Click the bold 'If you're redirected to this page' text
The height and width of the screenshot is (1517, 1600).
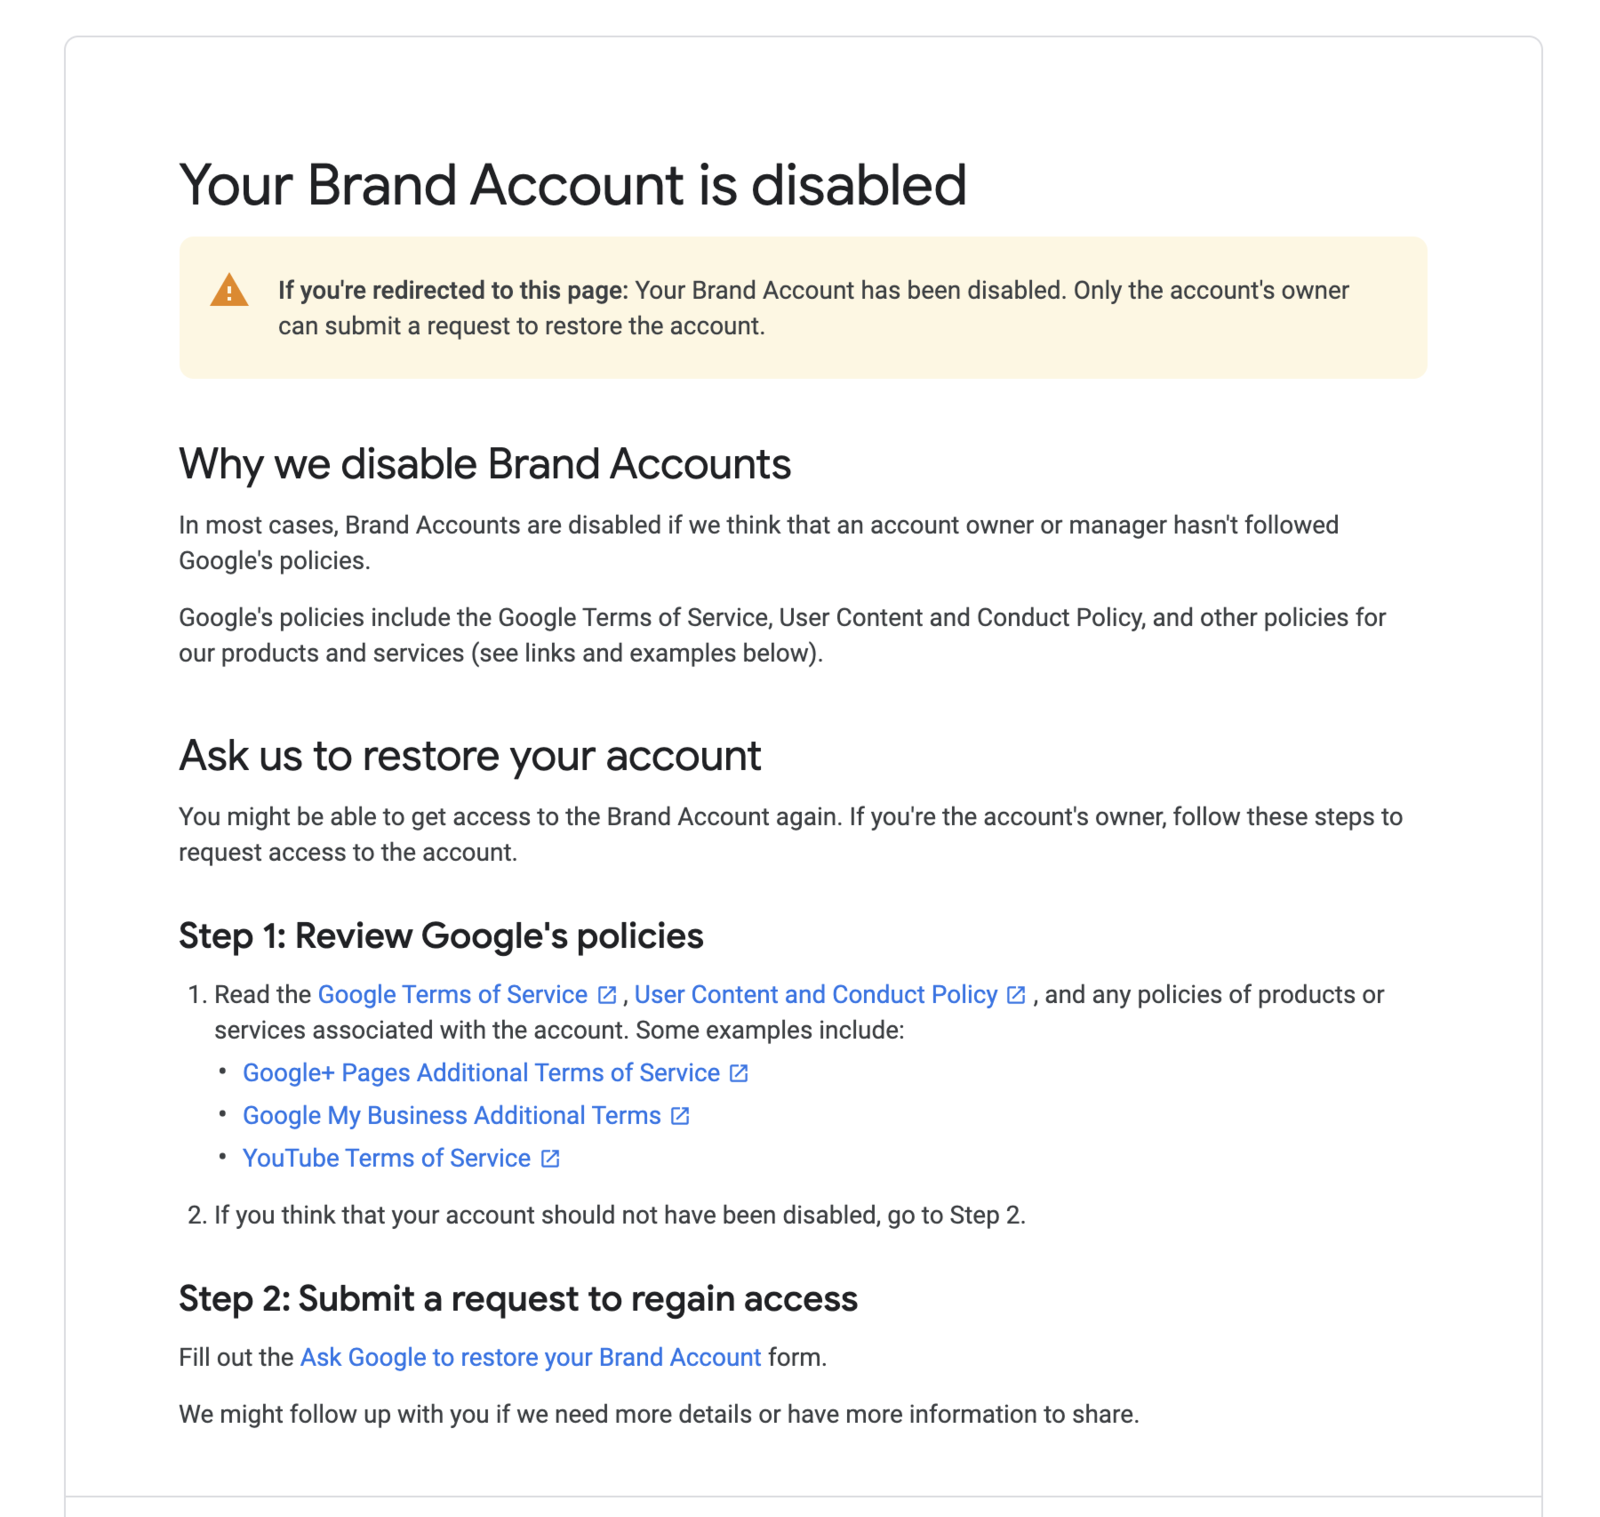453,291
